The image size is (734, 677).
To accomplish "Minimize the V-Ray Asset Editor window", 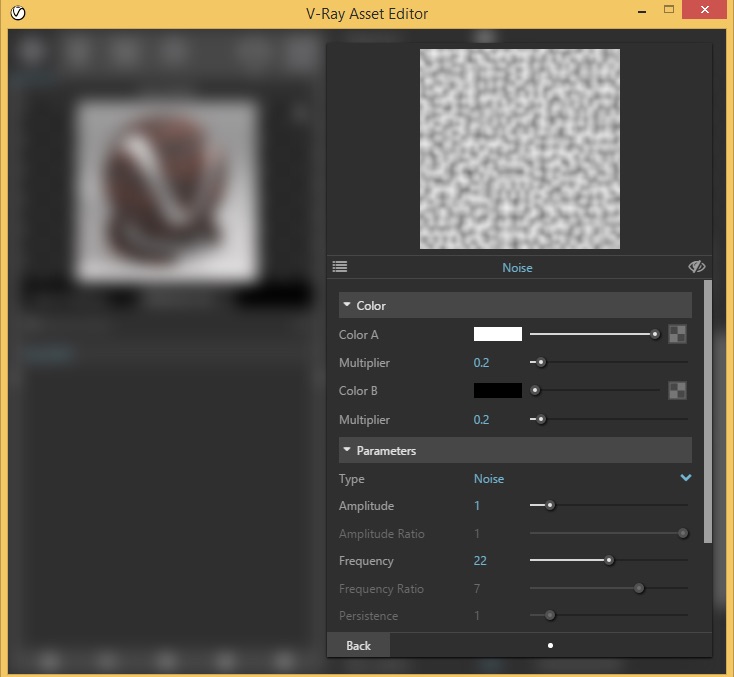I will pyautogui.click(x=642, y=10).
